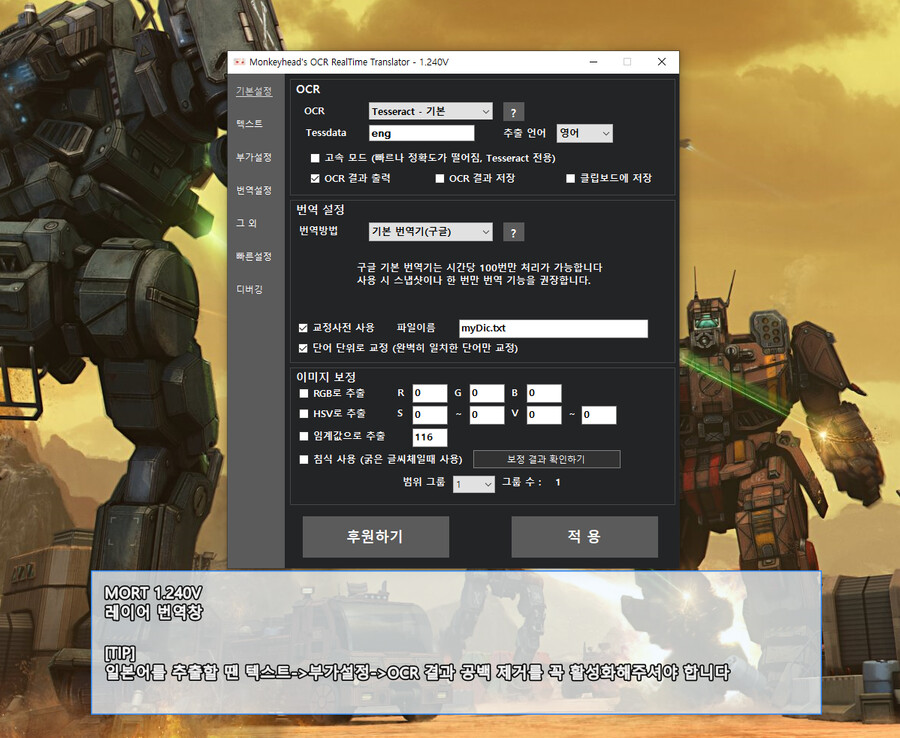
Task: Open the 번역방법 dropdown showing 기본 번역기(구글)
Action: click(x=430, y=232)
